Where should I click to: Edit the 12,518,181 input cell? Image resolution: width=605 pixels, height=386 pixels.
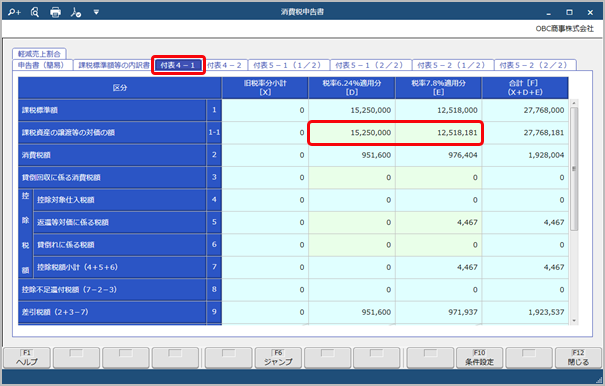coord(438,133)
